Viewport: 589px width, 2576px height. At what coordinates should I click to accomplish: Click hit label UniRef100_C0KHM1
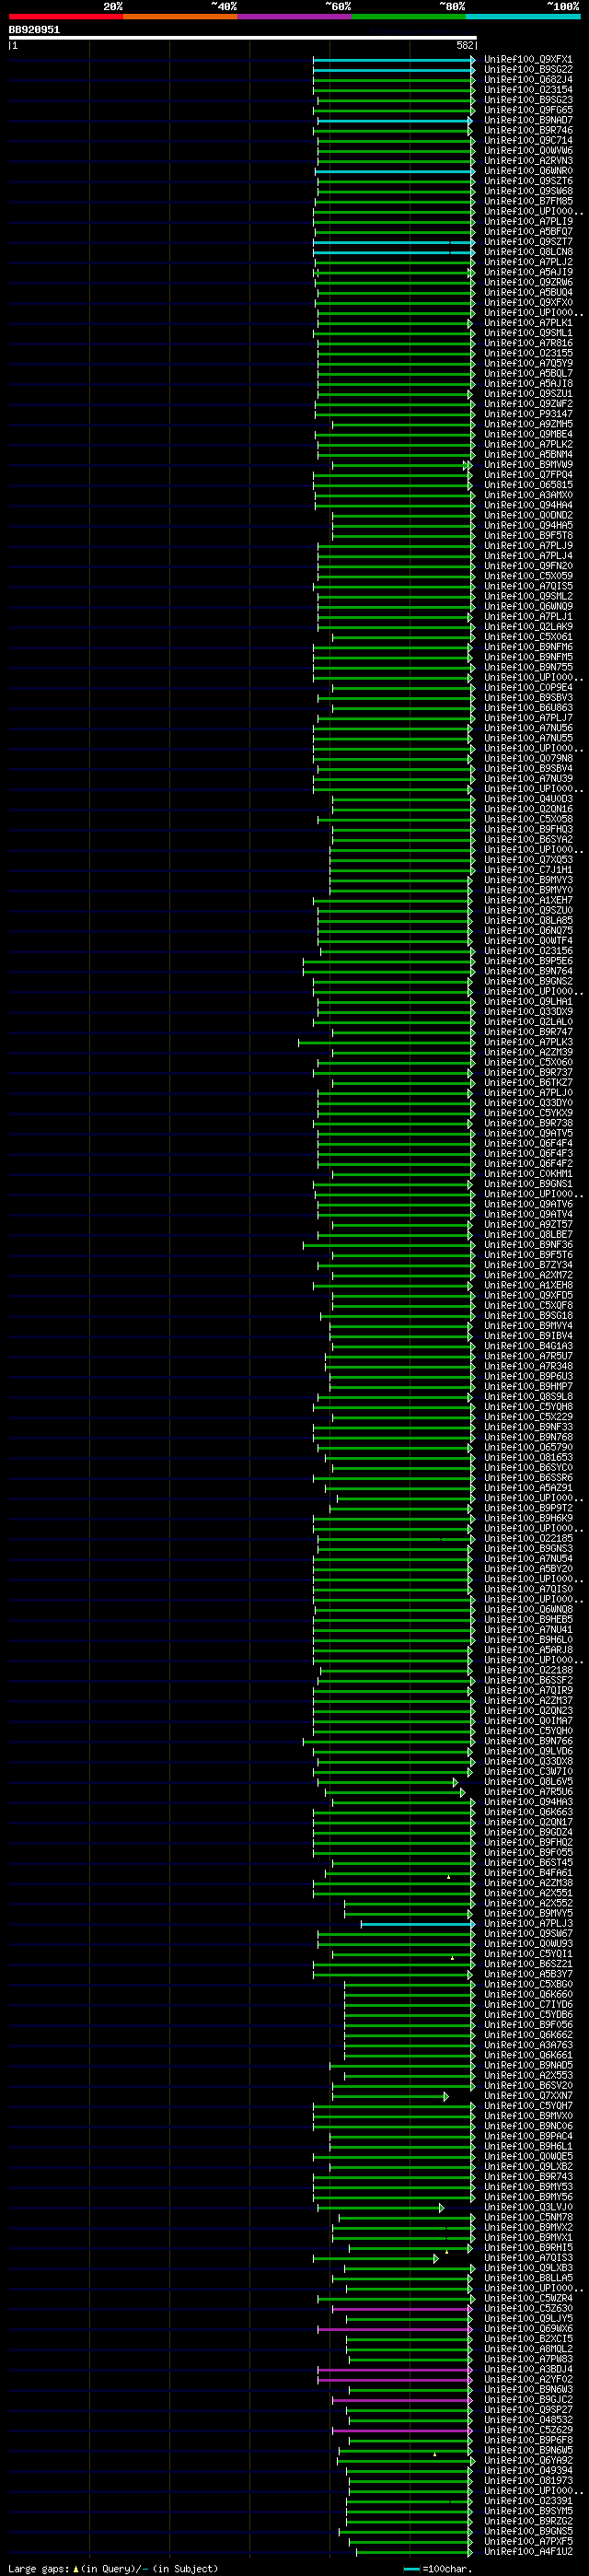(528, 1174)
